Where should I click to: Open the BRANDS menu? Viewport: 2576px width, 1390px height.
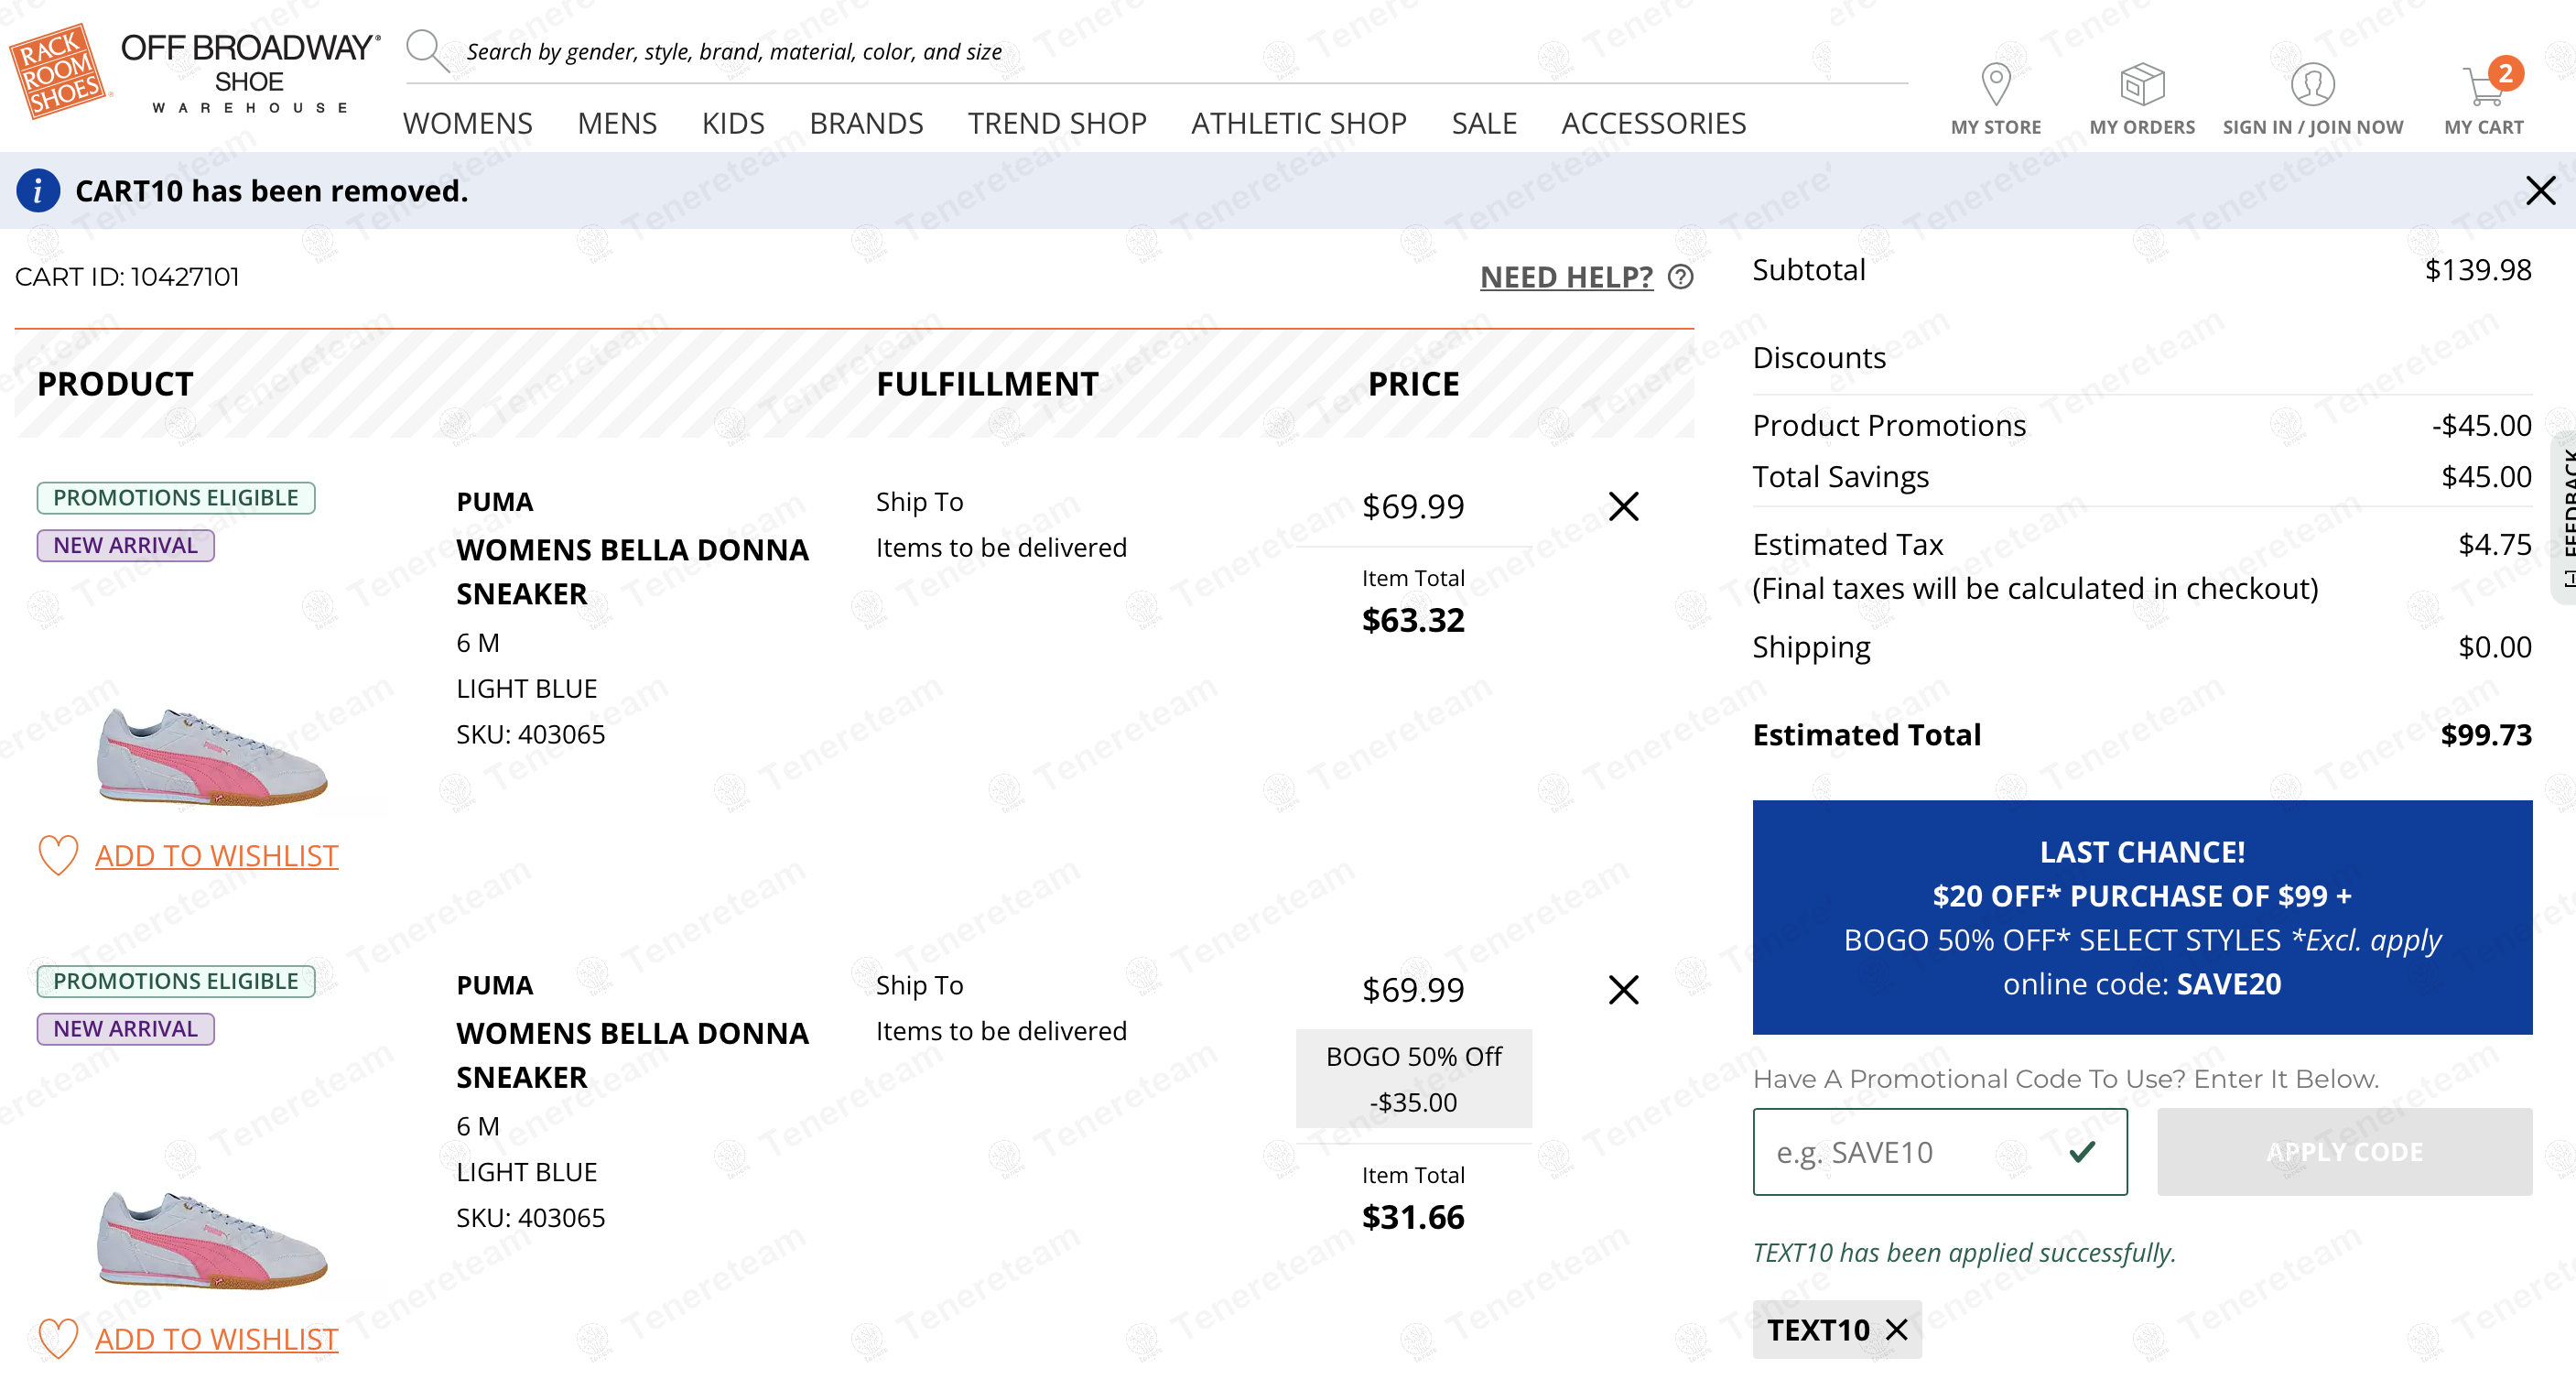coord(866,123)
